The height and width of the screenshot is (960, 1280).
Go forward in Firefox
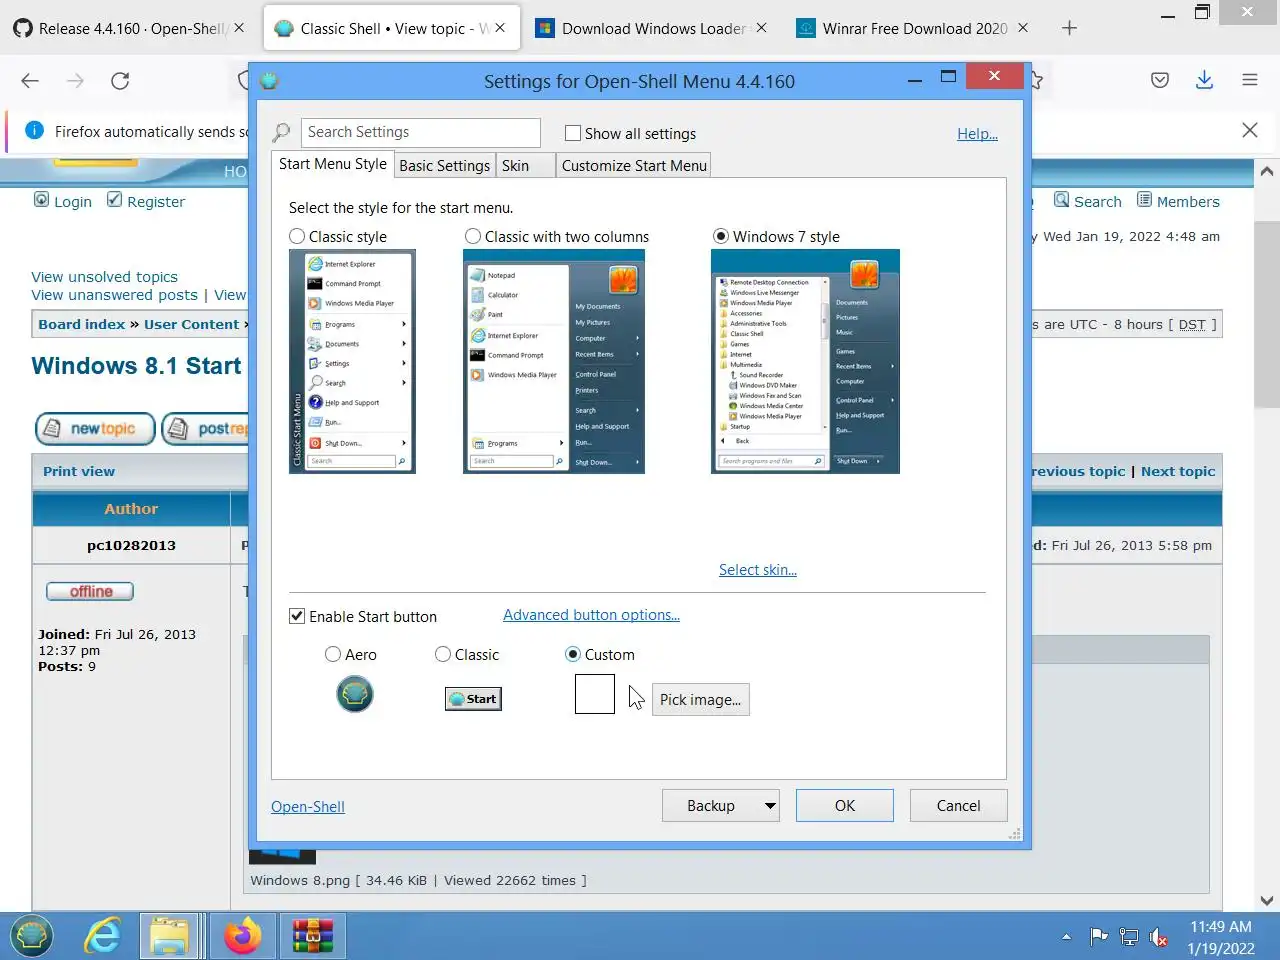pos(75,81)
